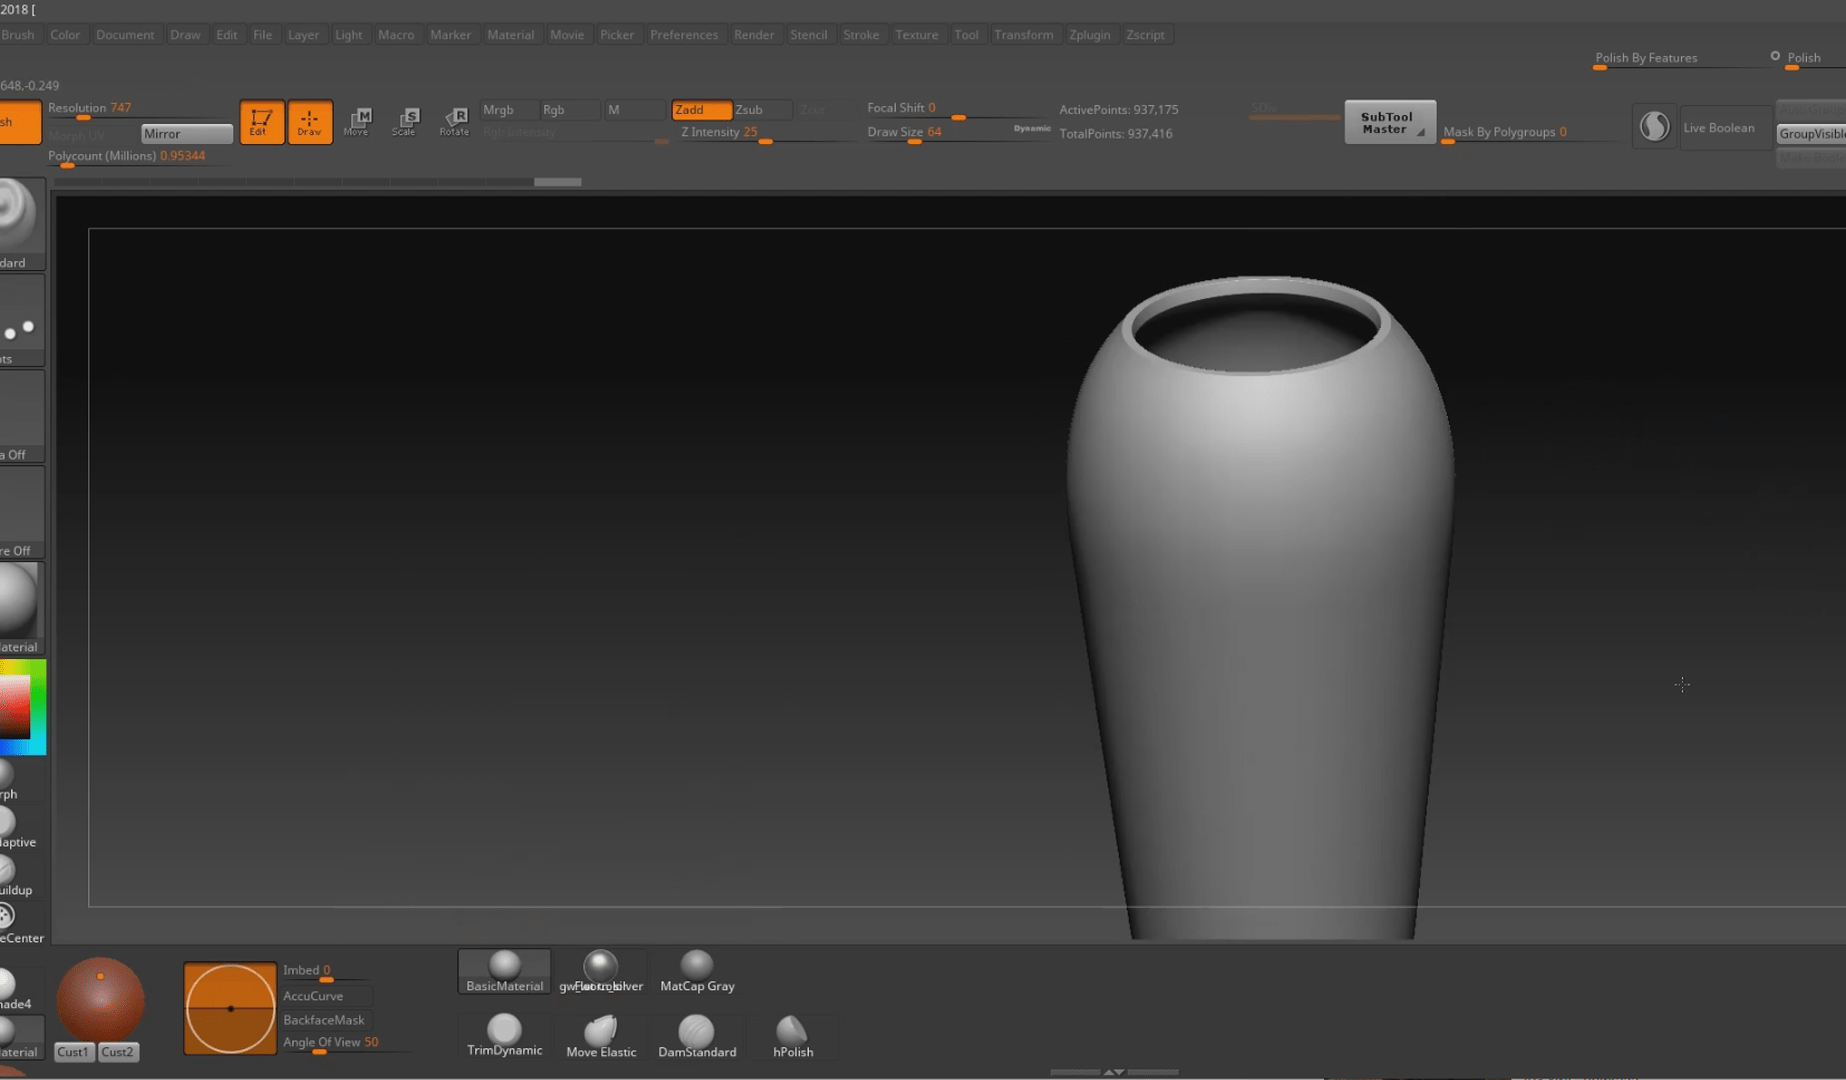The width and height of the screenshot is (1846, 1080).
Task: Open the SubTool Master plugin menu
Action: point(1390,122)
